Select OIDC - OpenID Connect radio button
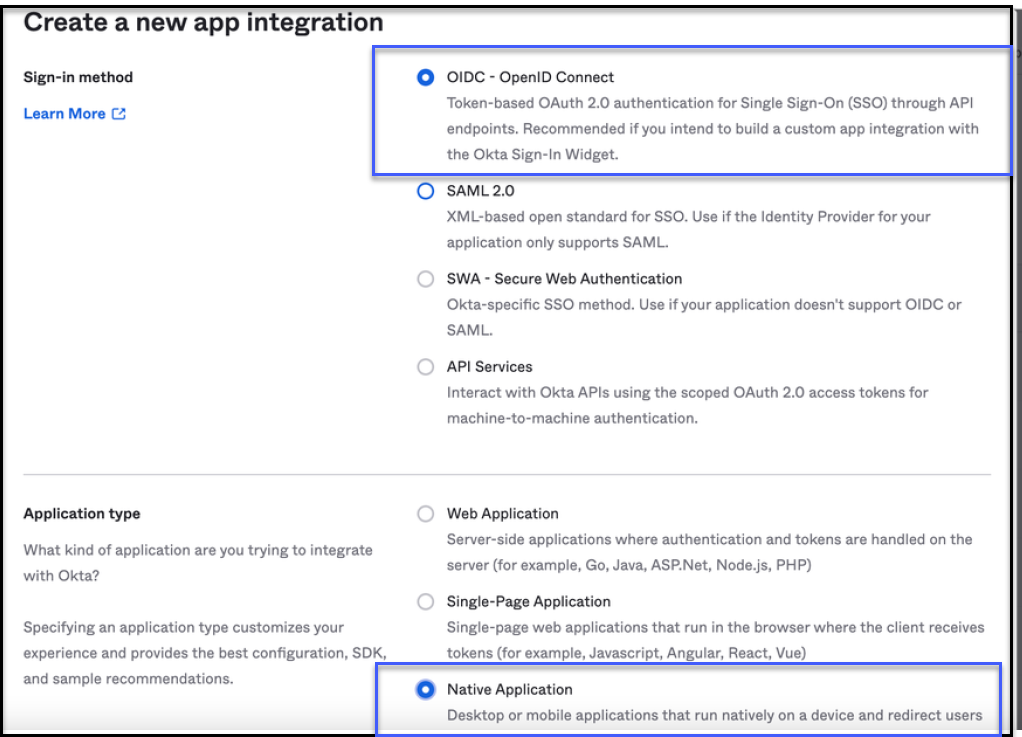Screen dimensions: 1022x737 [426, 78]
